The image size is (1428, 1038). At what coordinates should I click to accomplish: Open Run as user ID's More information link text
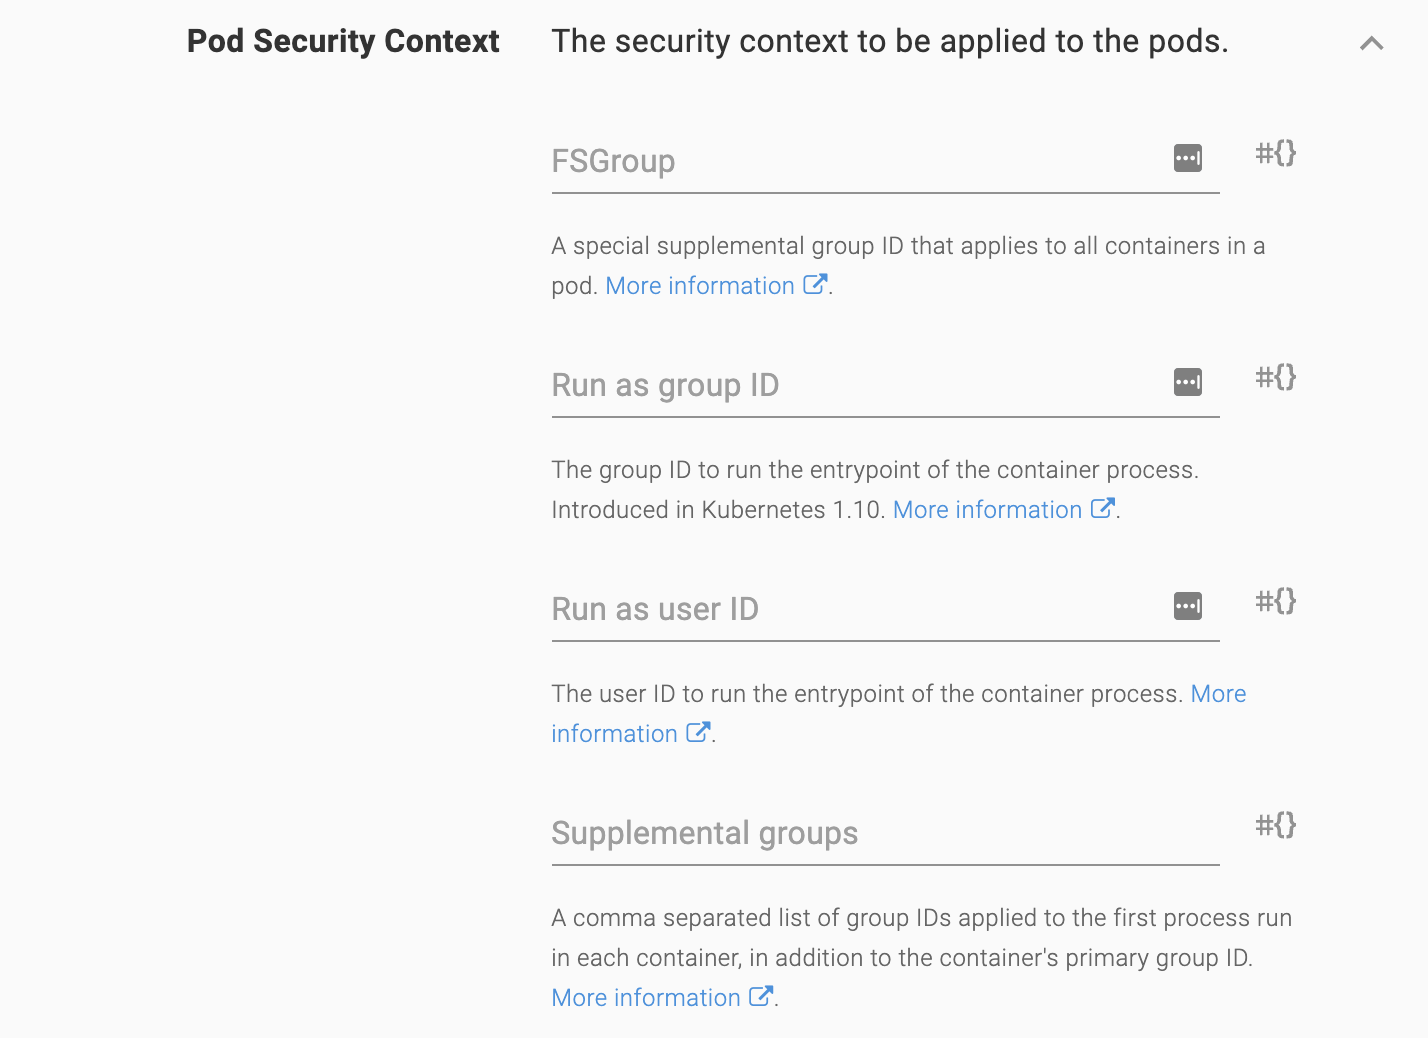click(614, 734)
